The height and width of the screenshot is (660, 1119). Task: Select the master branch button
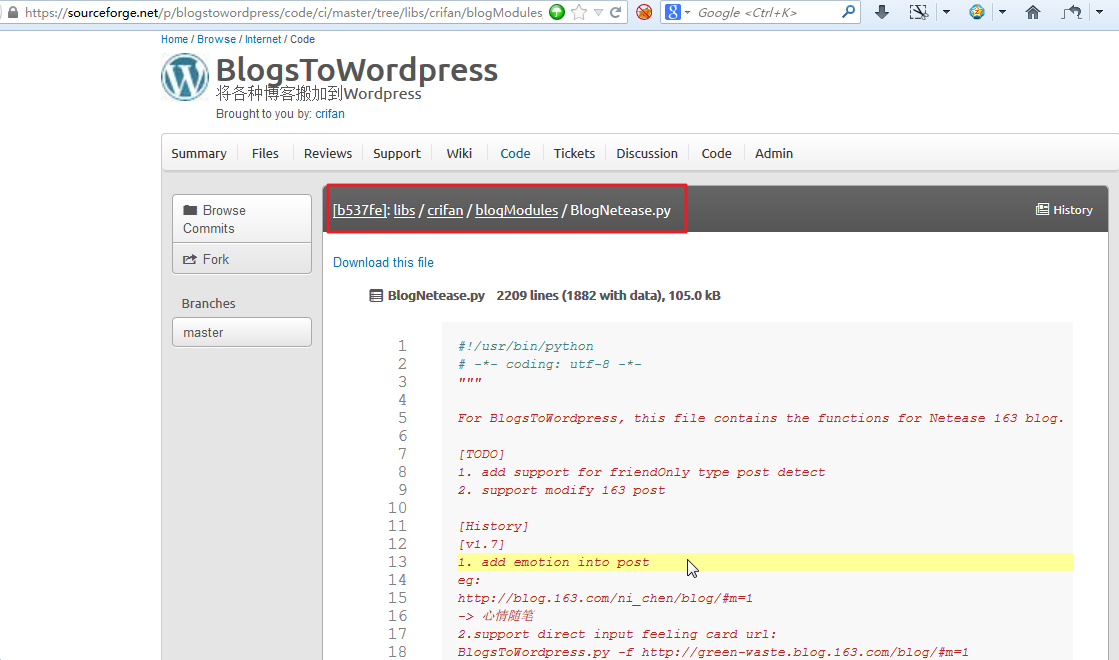tap(242, 332)
